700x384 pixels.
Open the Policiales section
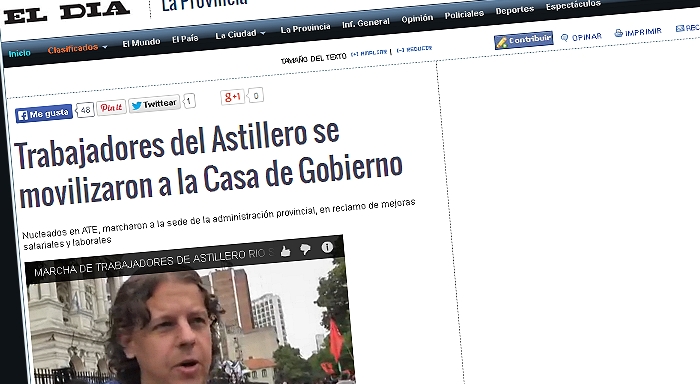(464, 14)
